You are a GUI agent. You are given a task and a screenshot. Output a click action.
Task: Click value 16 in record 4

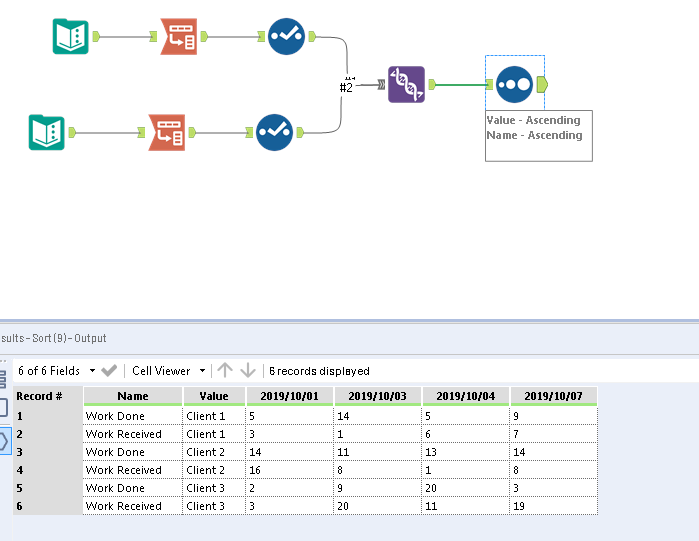point(289,470)
